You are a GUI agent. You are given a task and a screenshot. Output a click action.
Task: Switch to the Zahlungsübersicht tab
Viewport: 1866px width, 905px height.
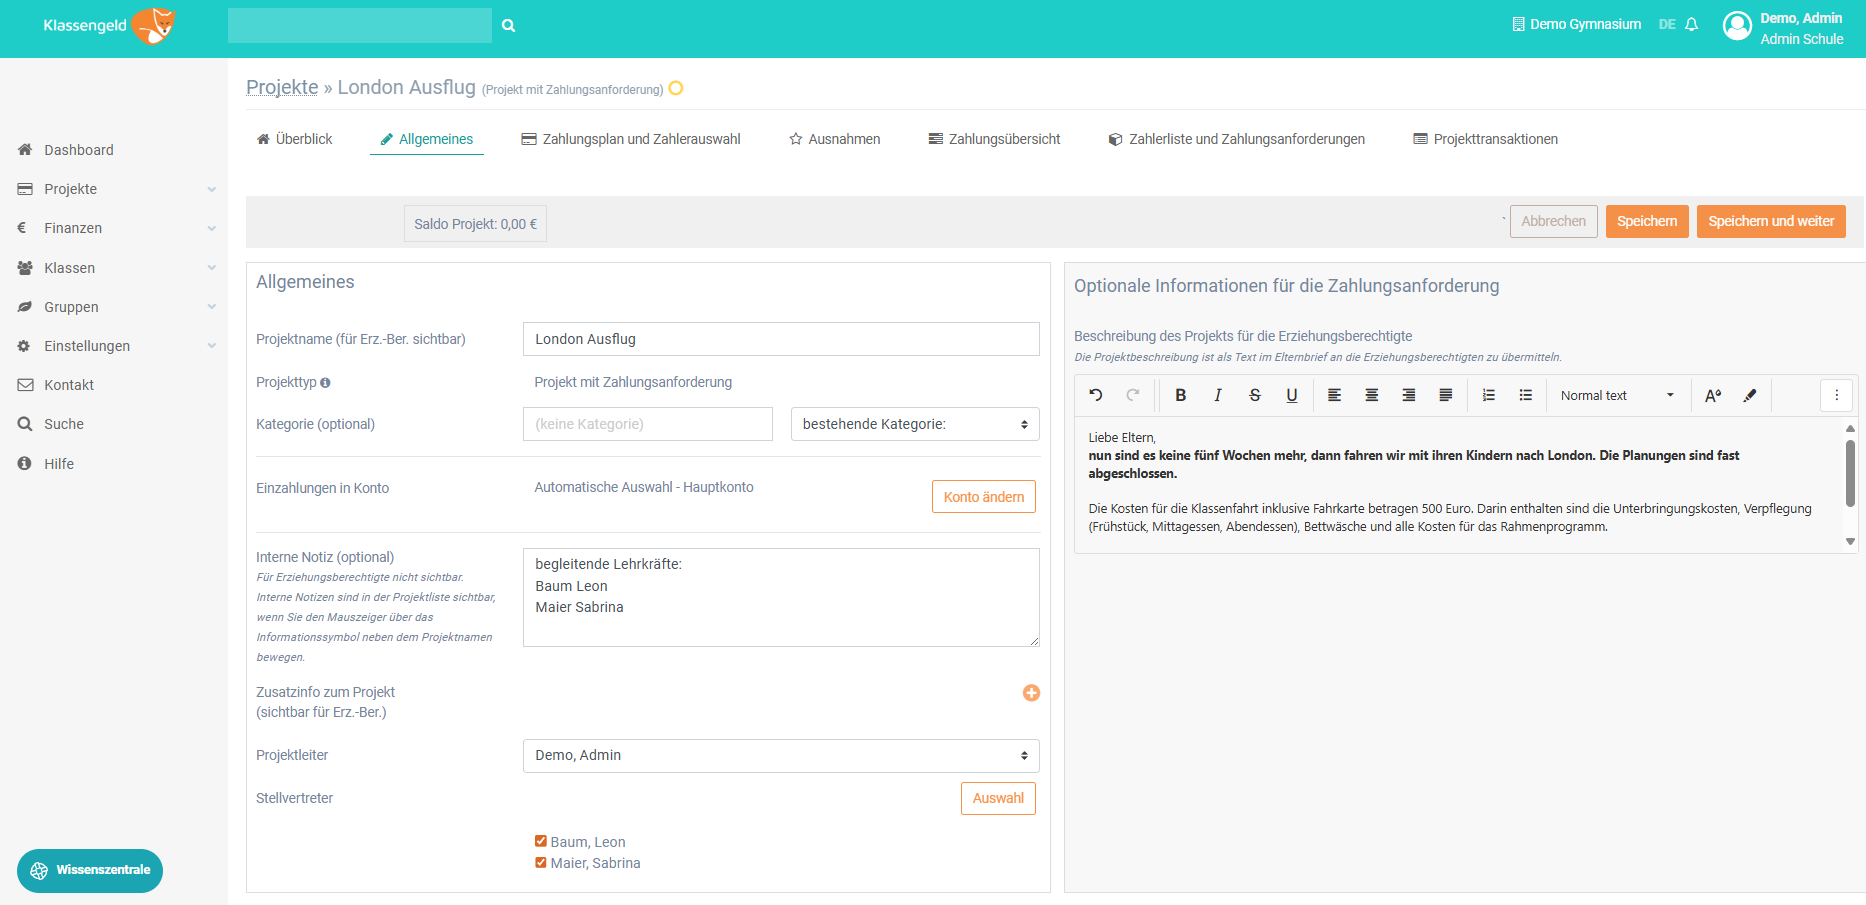[x=994, y=139]
